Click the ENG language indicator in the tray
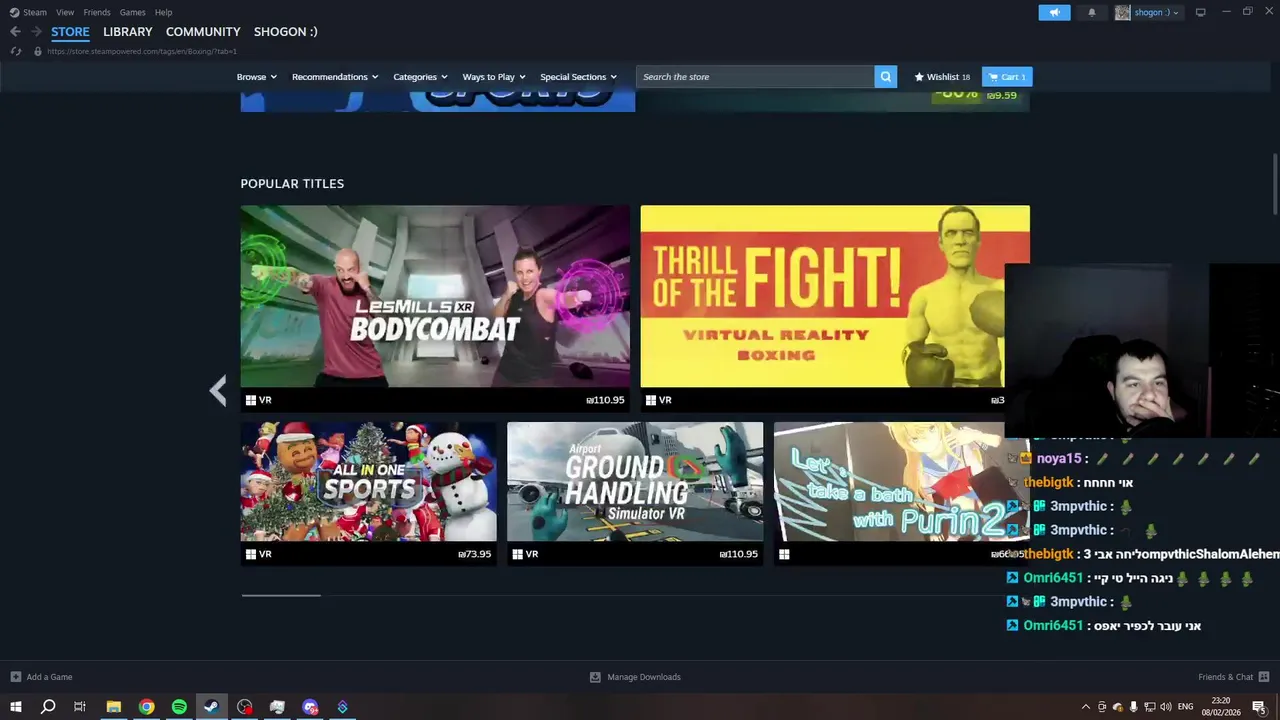This screenshot has height=720, width=1280. [1186, 707]
